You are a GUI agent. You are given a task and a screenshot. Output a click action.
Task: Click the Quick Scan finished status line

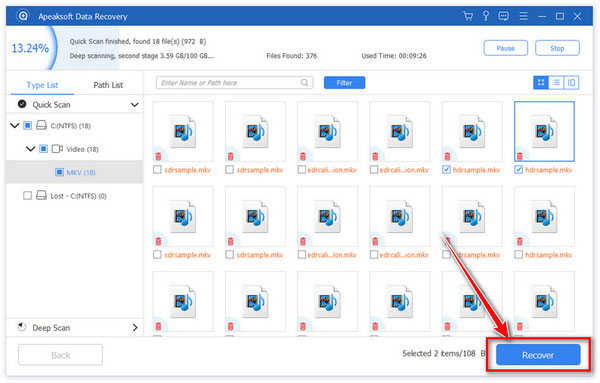coord(138,41)
